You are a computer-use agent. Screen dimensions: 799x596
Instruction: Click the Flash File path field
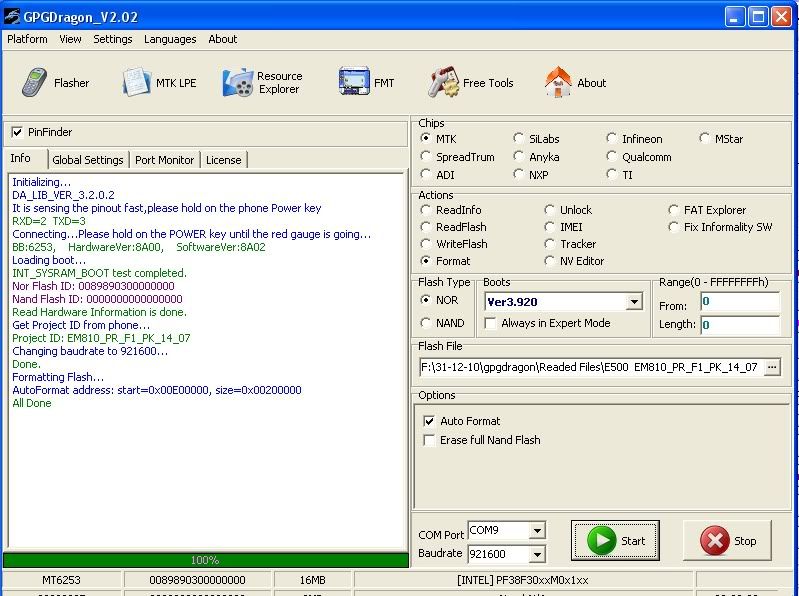591,367
